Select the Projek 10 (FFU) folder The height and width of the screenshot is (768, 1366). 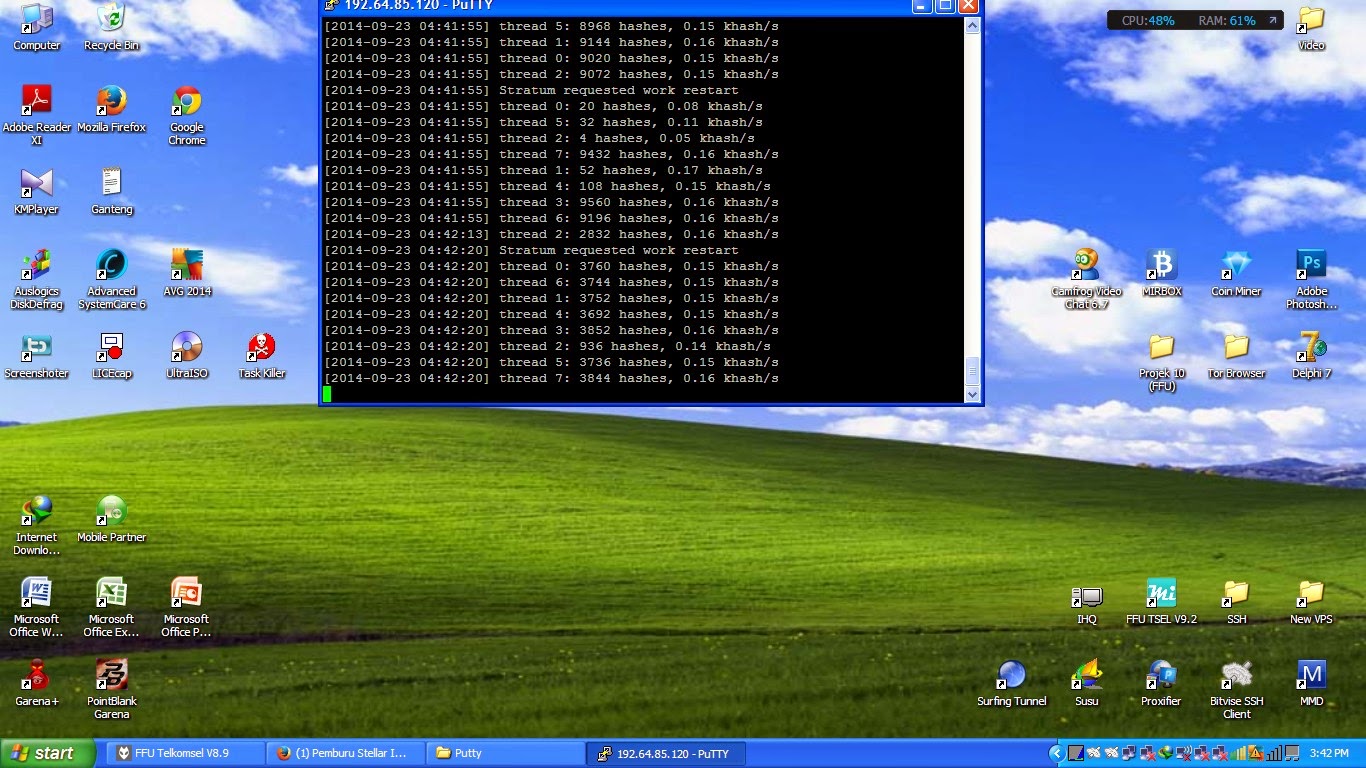point(1161,361)
